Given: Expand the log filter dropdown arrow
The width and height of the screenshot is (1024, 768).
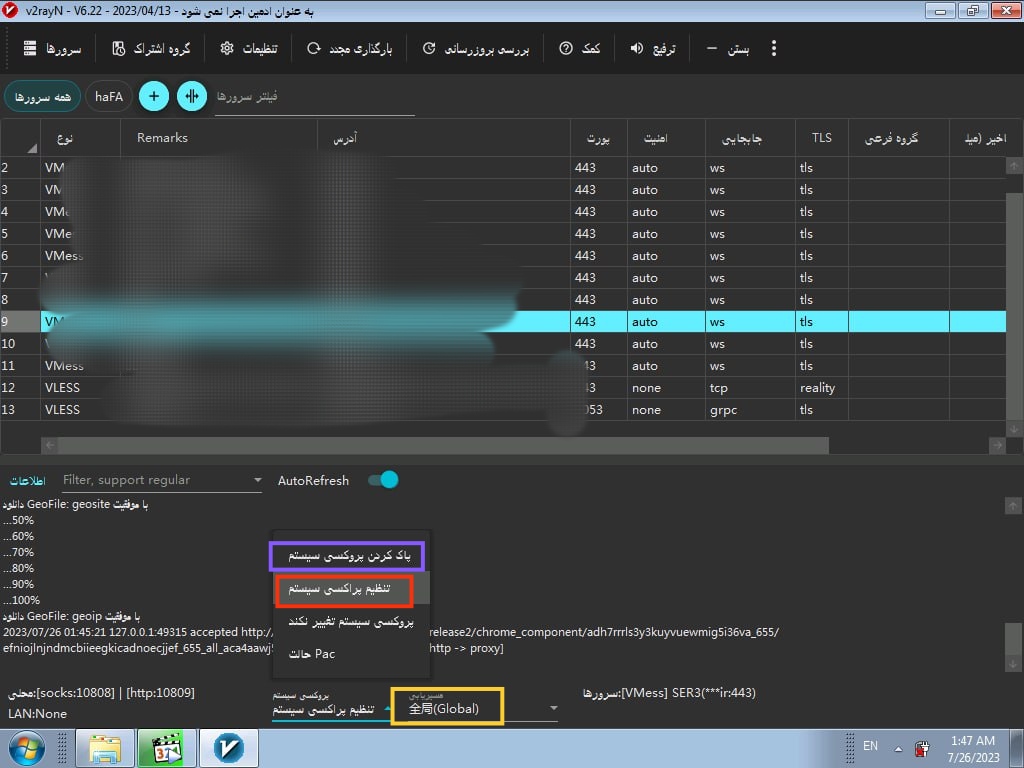Looking at the screenshot, I should [257, 481].
